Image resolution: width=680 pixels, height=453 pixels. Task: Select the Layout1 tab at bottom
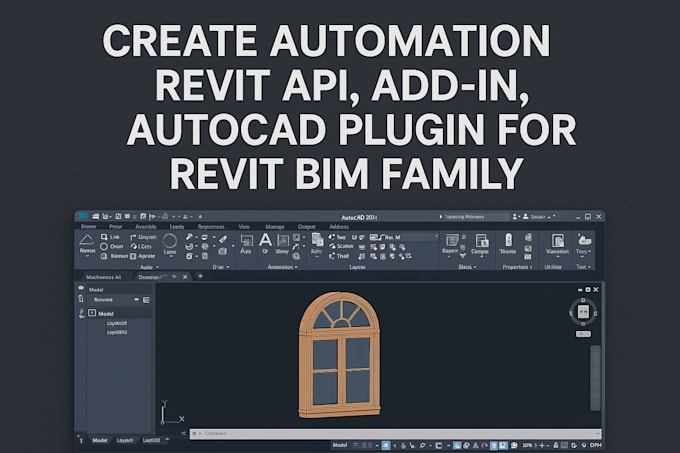(125, 440)
